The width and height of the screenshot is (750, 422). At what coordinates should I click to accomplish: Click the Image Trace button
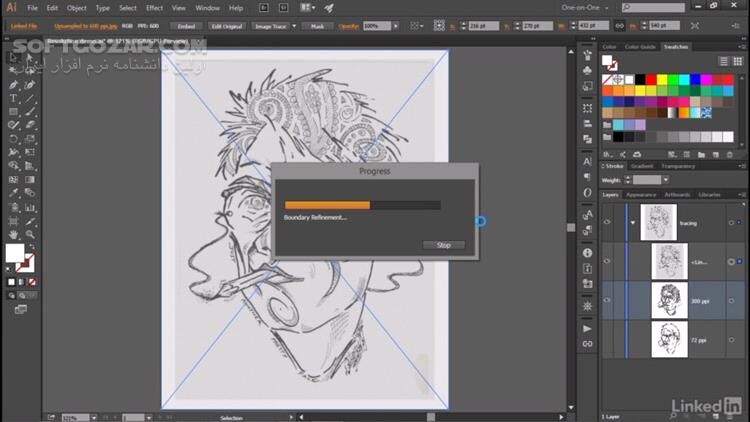click(270, 26)
